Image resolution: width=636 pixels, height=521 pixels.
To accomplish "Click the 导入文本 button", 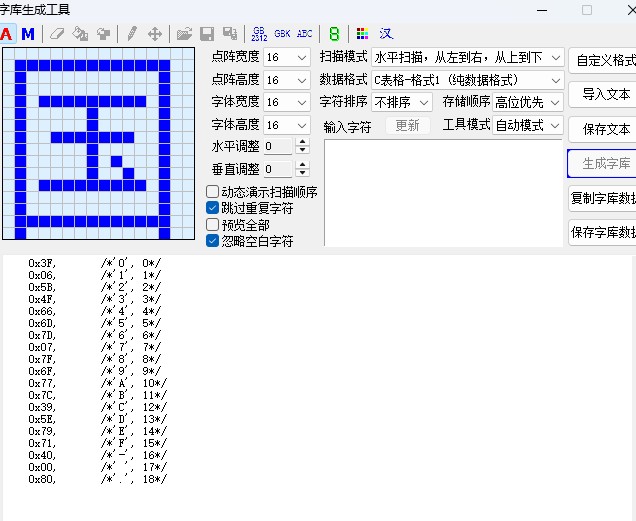I will coord(602,95).
